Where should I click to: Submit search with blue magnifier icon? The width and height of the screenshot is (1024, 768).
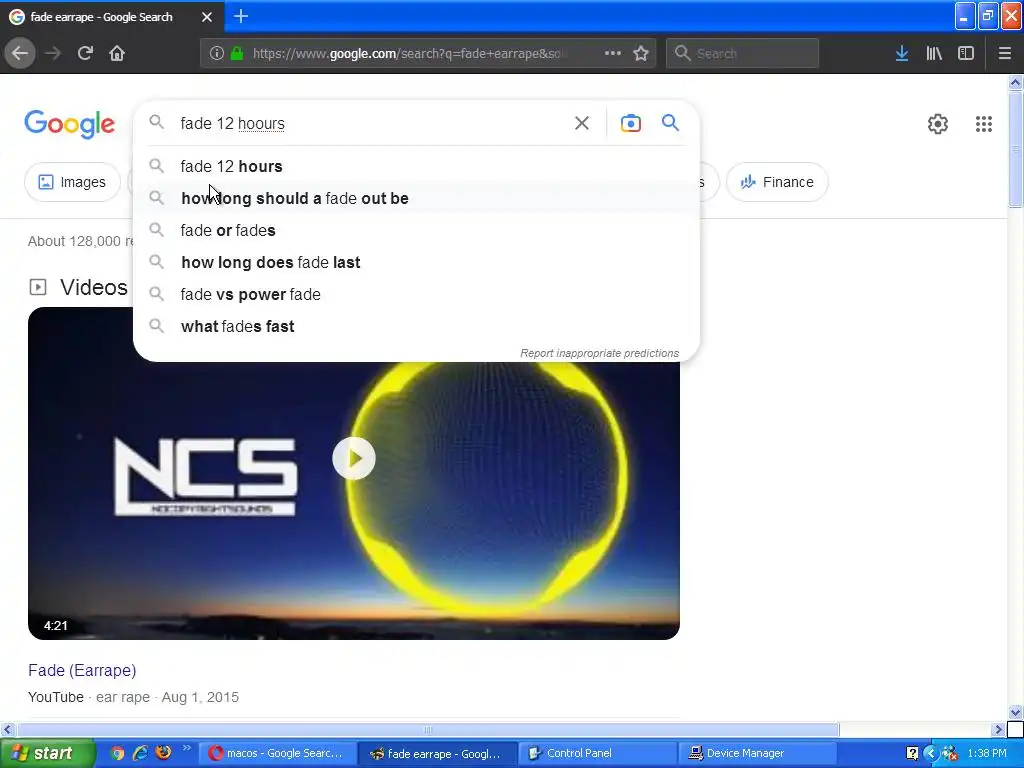click(670, 123)
